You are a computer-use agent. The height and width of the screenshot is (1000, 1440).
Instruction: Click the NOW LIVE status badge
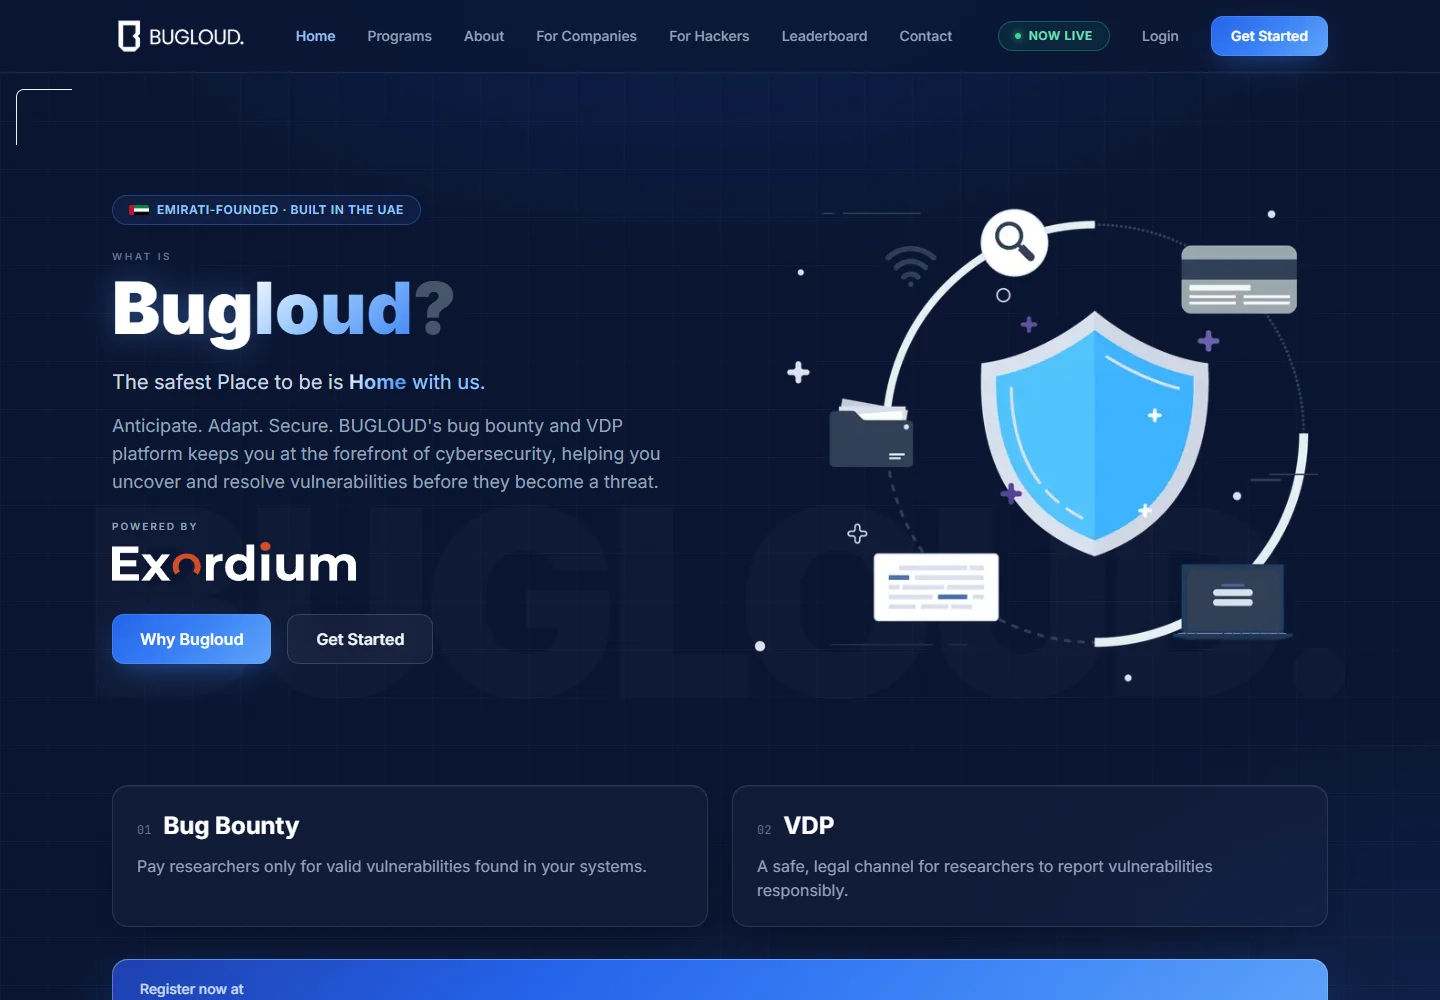coord(1053,36)
